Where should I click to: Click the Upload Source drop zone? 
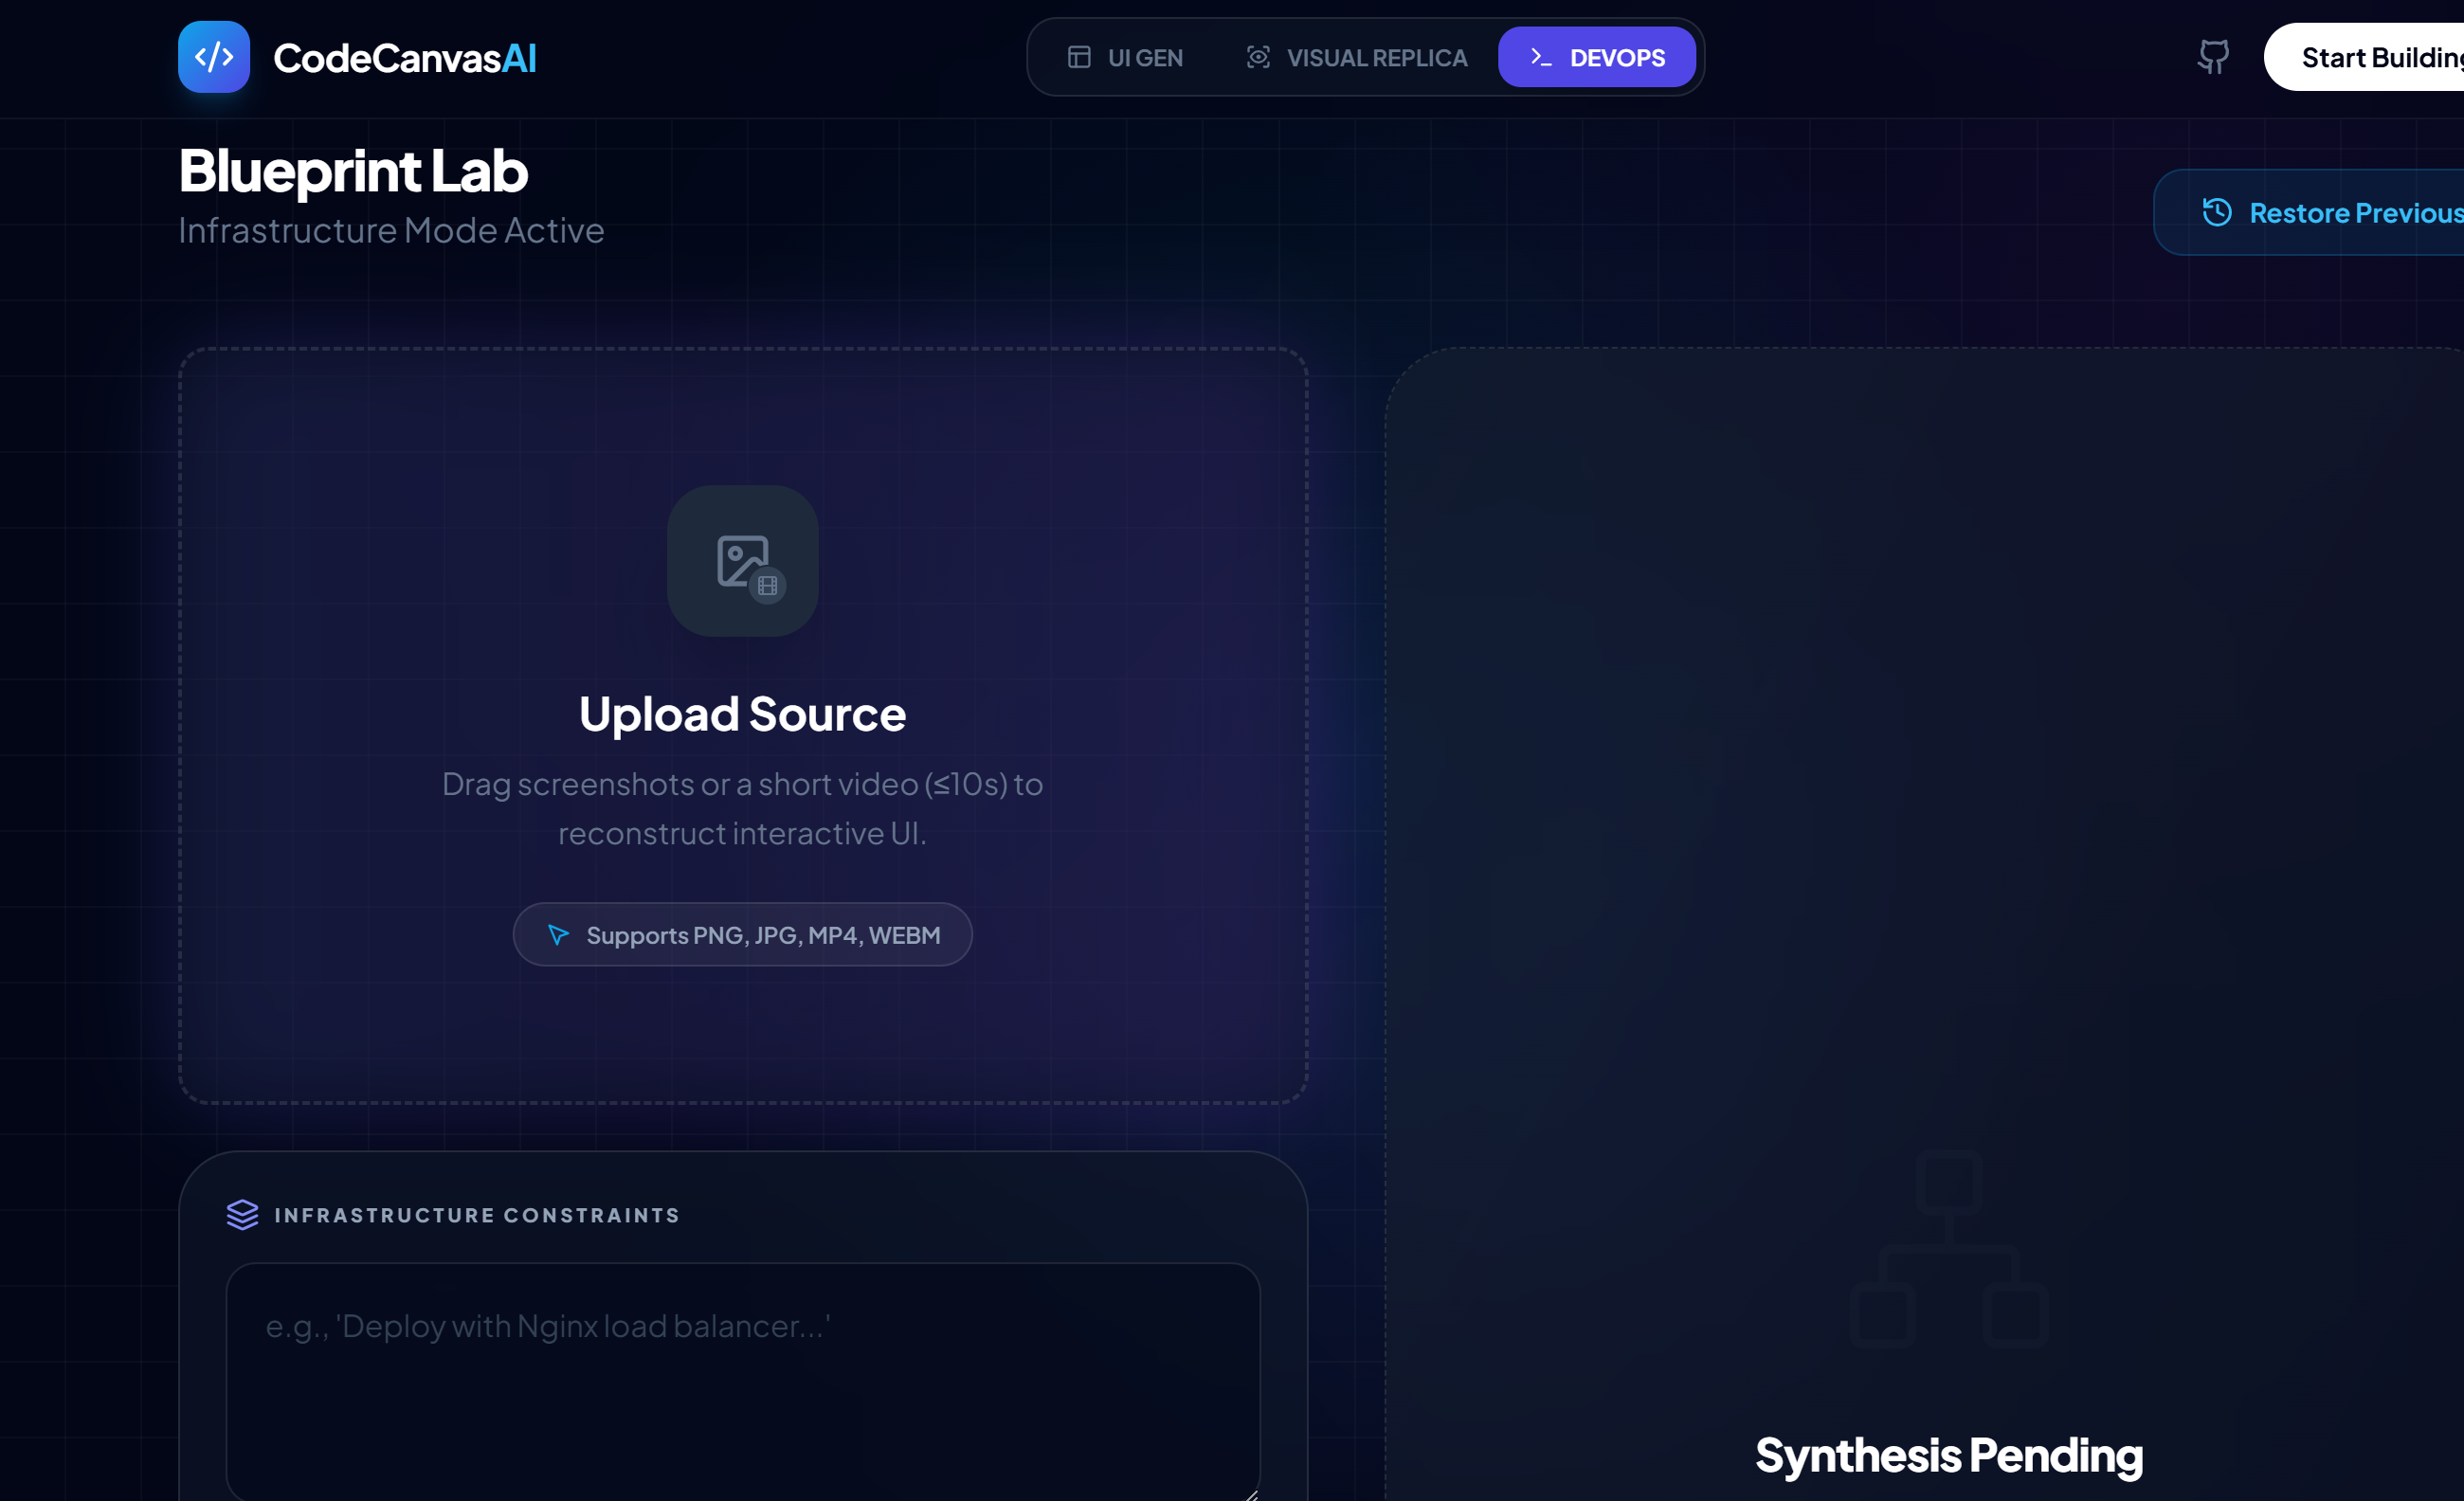pyautogui.click(x=742, y=1030)
